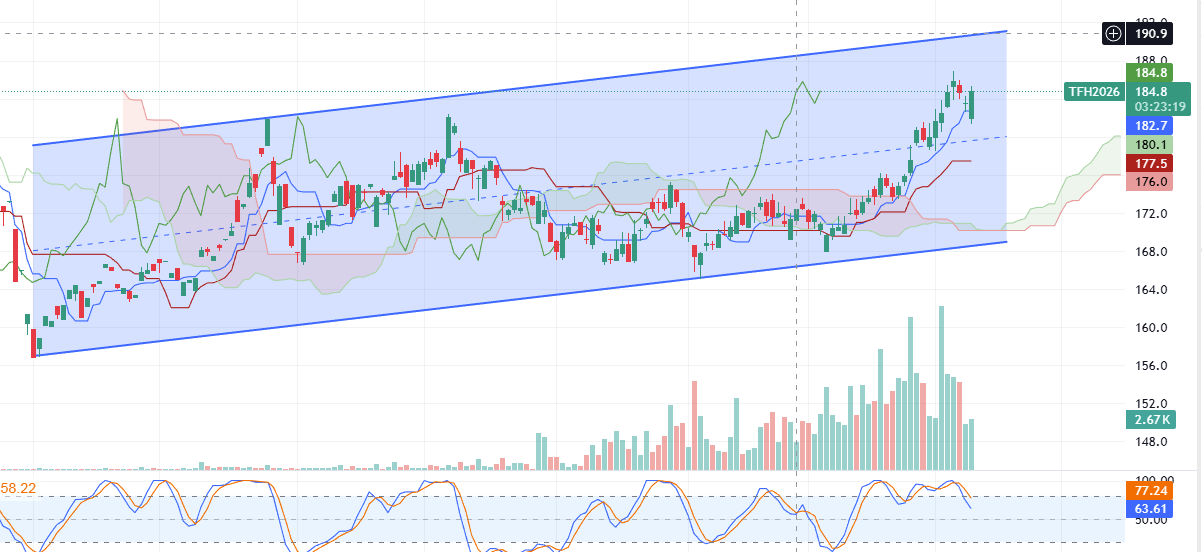The width and height of the screenshot is (1202, 552).
Task: Select the blue 182.7 price label
Action: click(1150, 125)
